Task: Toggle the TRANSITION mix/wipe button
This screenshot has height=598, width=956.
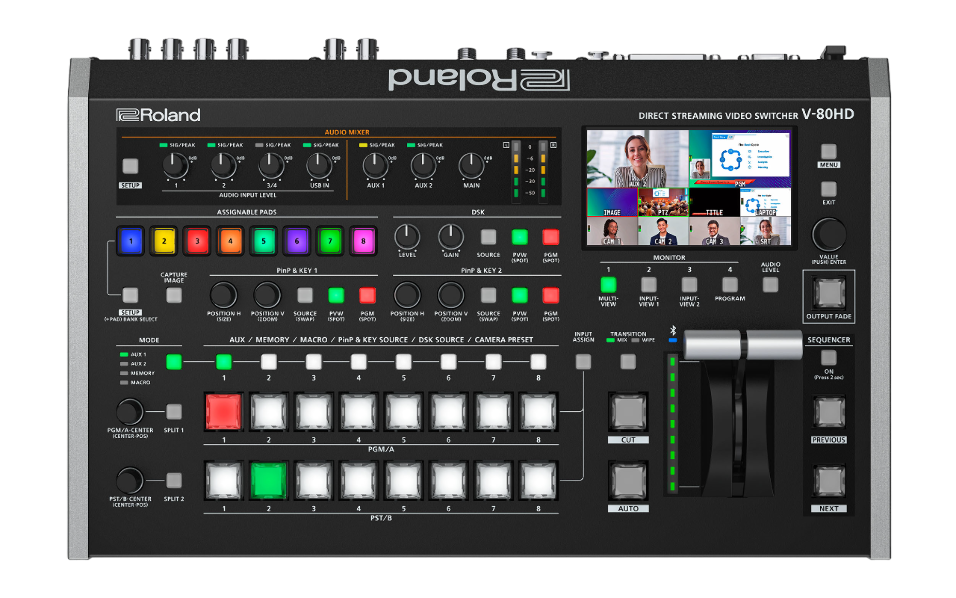Action: click(x=628, y=362)
